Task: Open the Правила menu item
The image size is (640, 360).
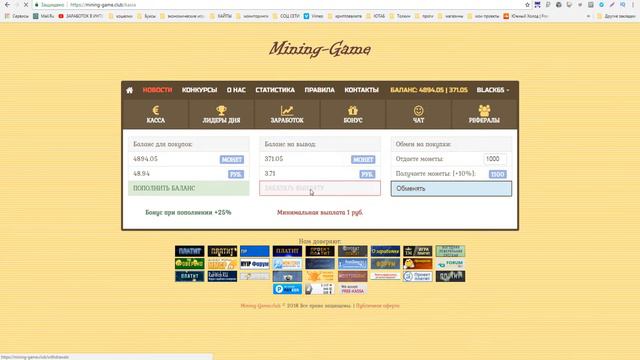Action: [319, 90]
